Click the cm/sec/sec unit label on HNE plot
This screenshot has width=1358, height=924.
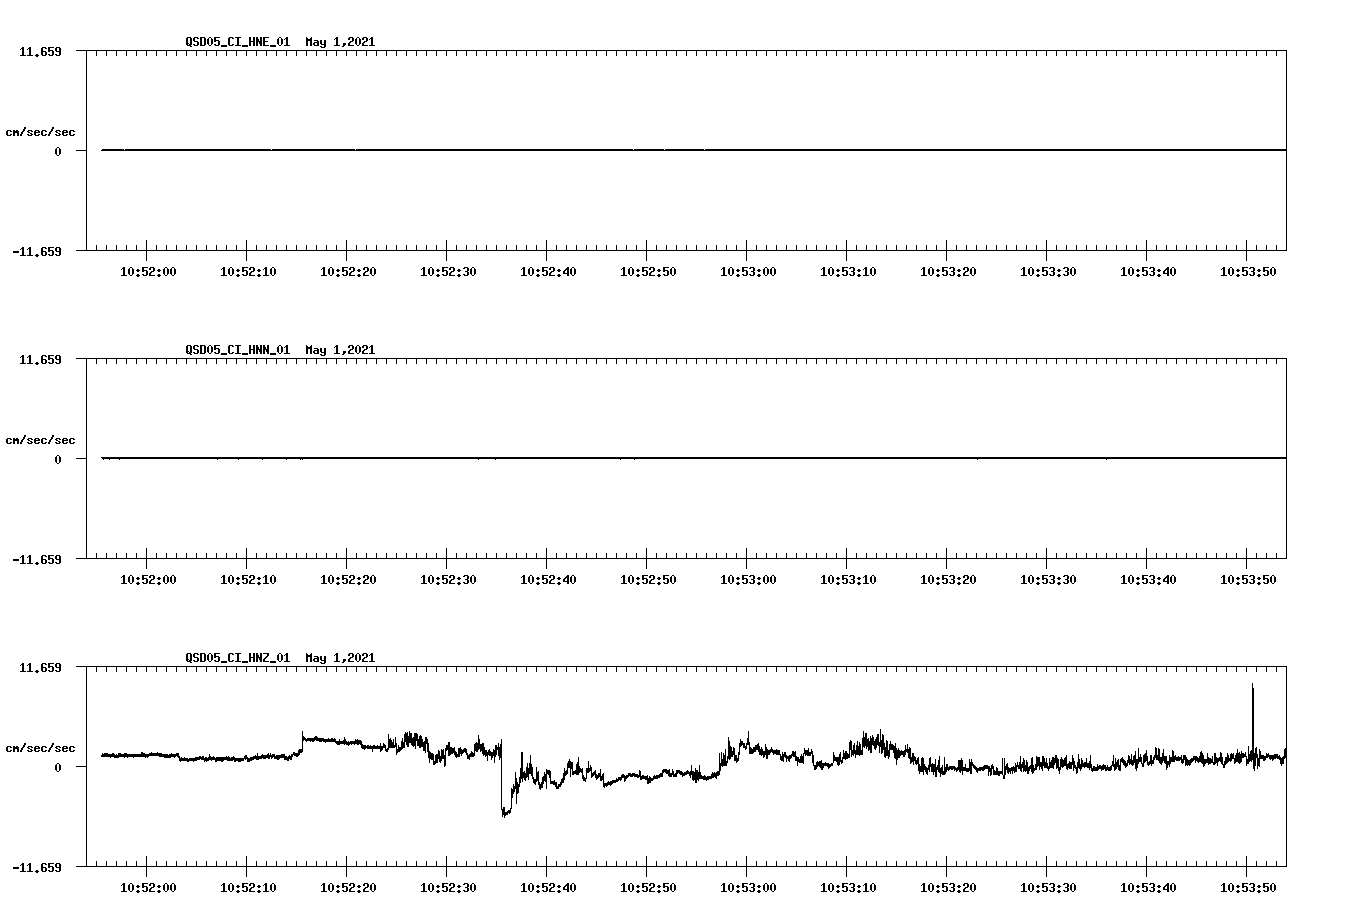point(41,131)
